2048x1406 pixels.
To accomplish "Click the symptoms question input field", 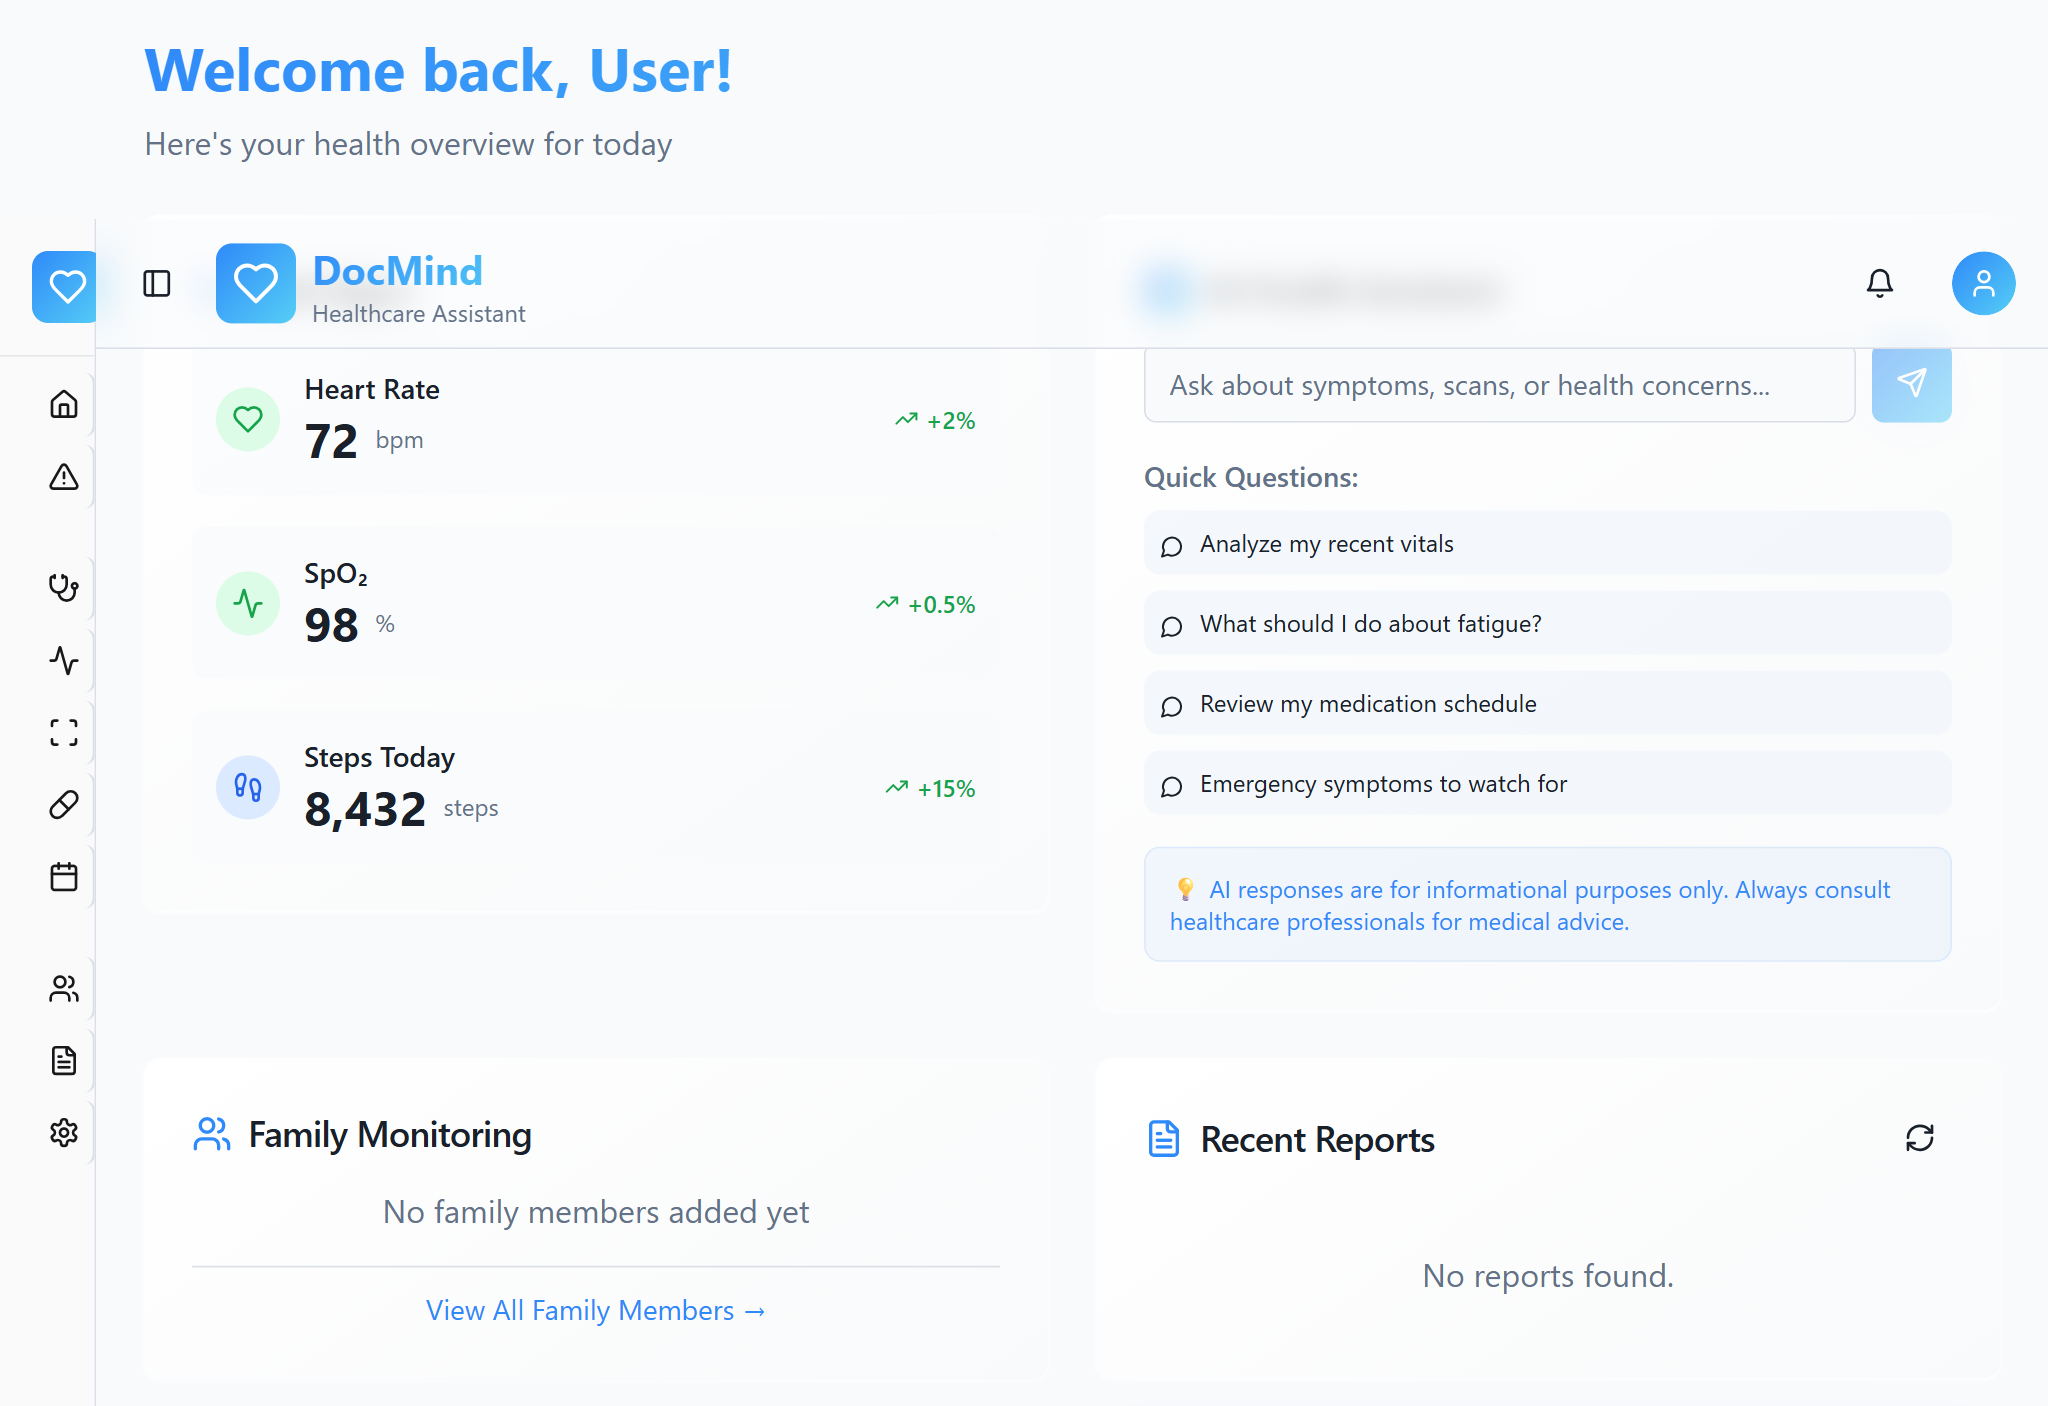I will (x=1498, y=386).
